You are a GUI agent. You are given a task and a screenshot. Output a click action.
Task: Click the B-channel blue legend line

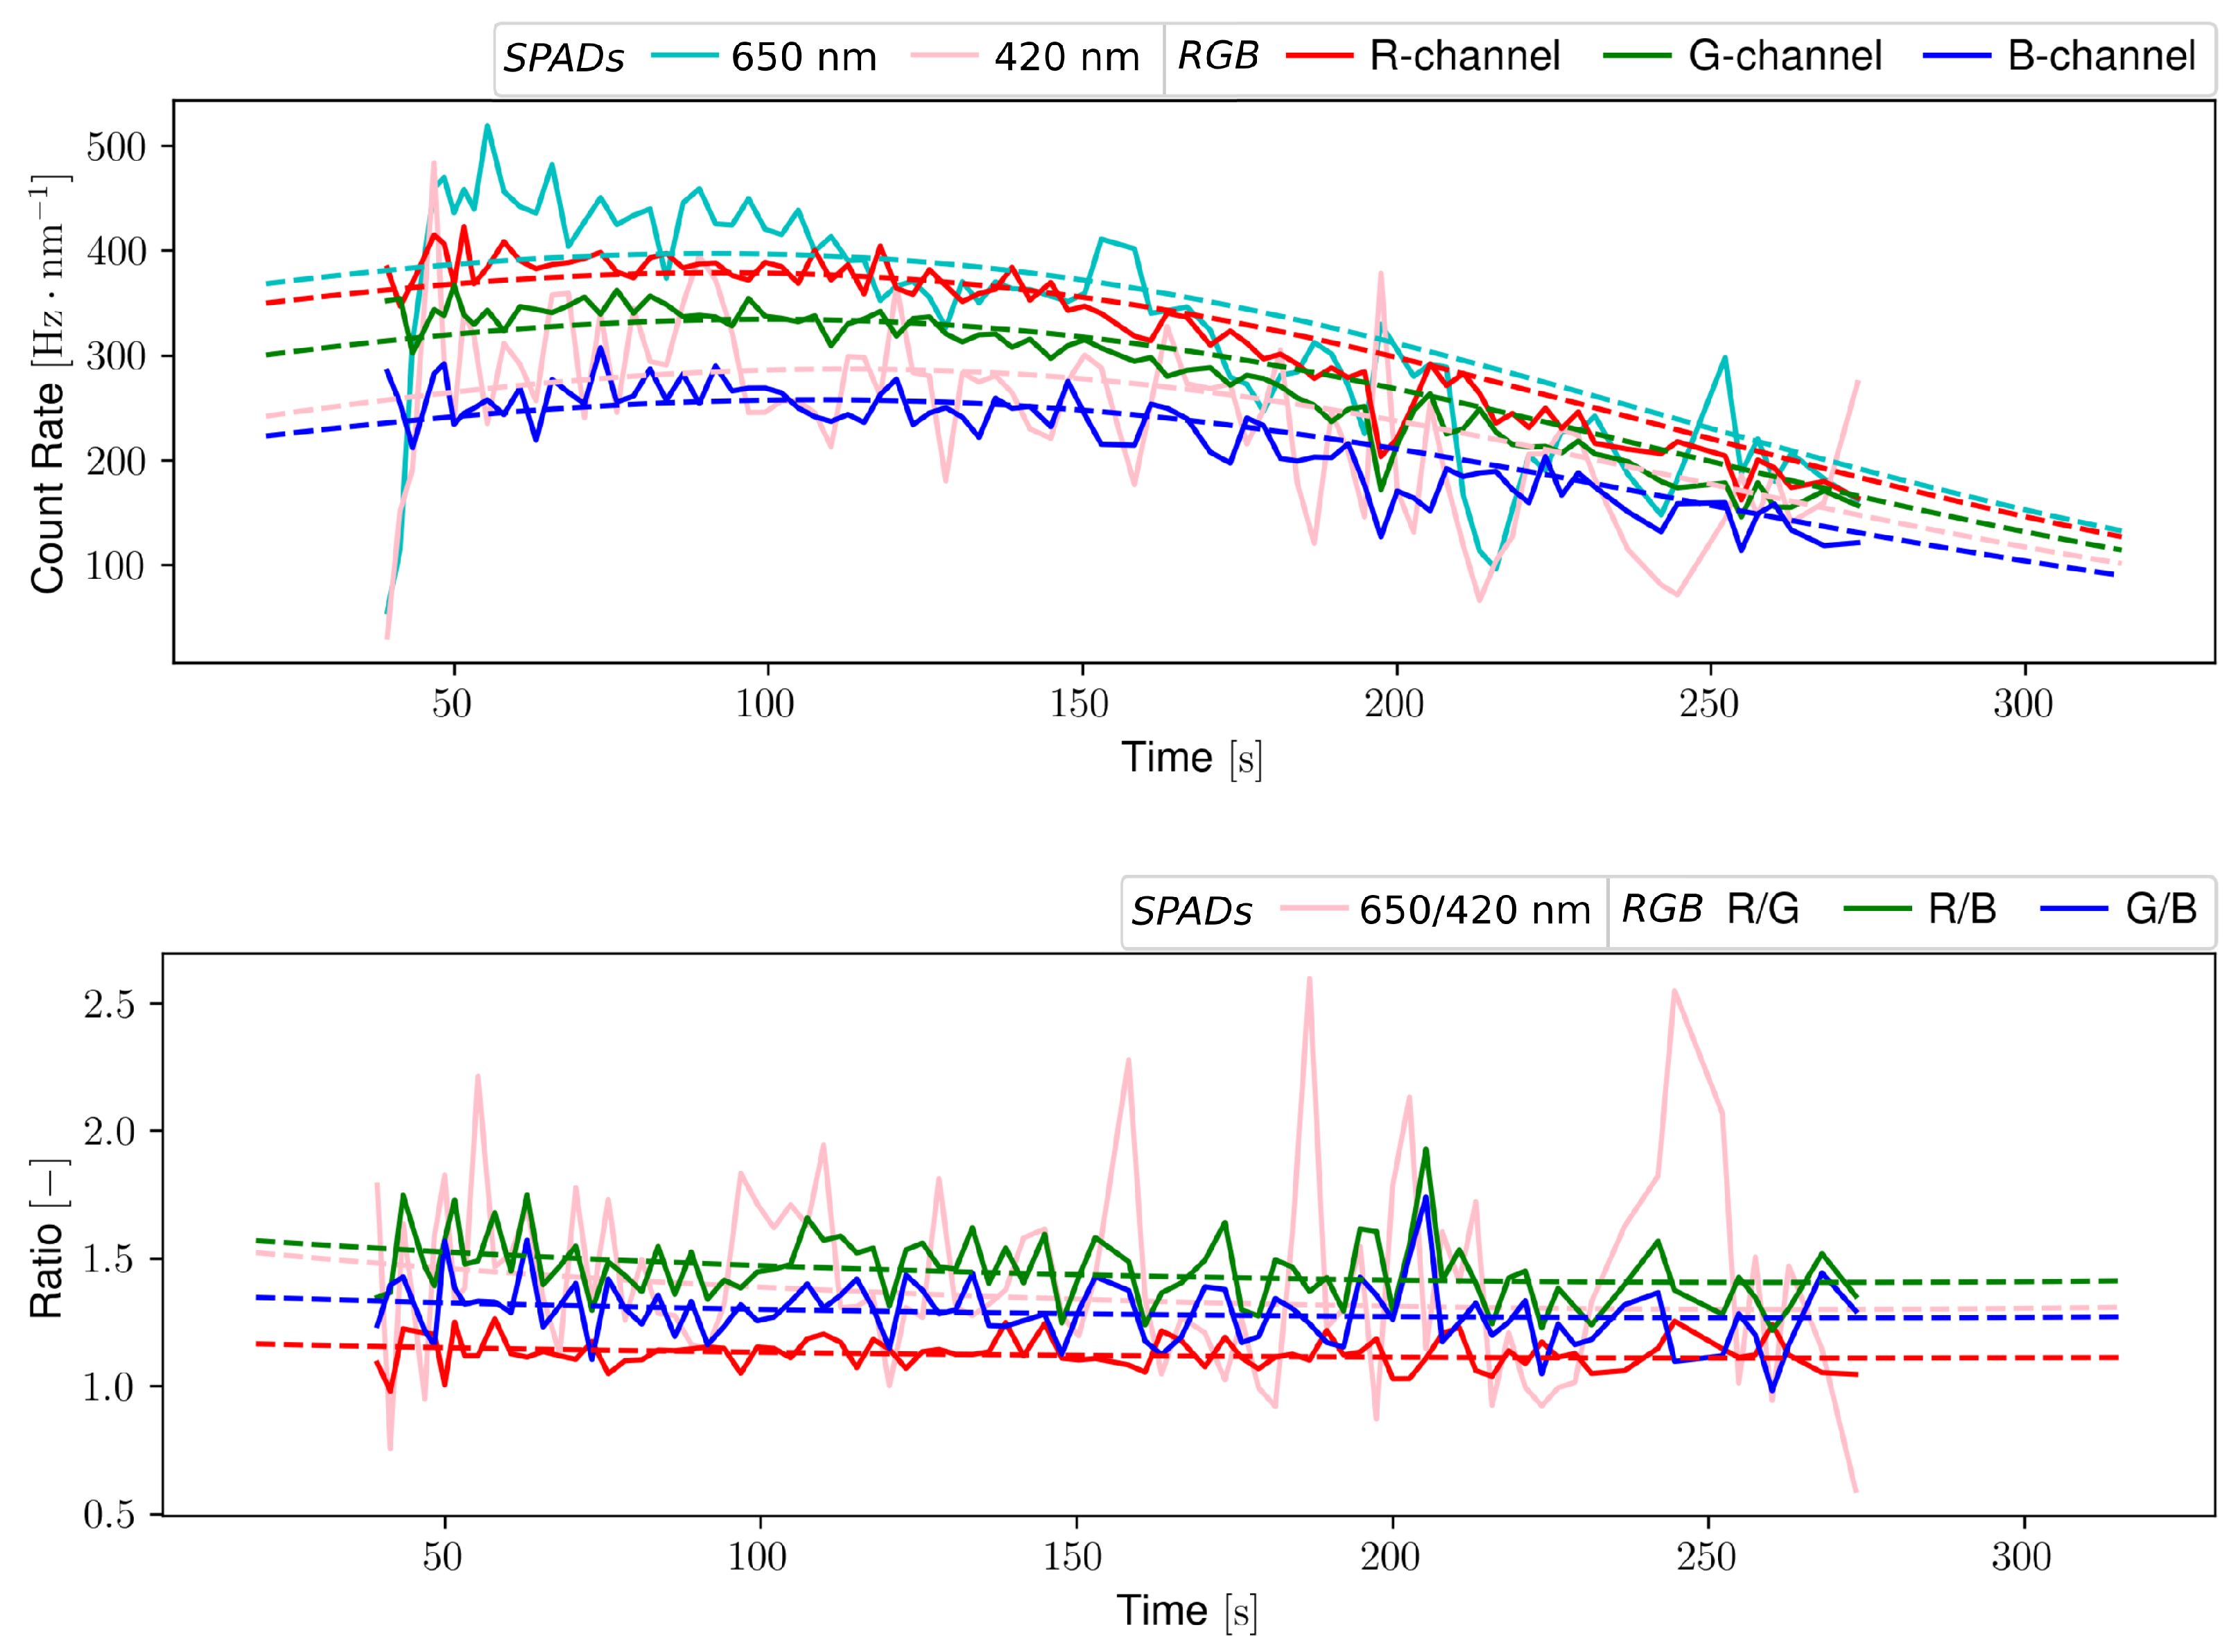pyautogui.click(x=1957, y=55)
